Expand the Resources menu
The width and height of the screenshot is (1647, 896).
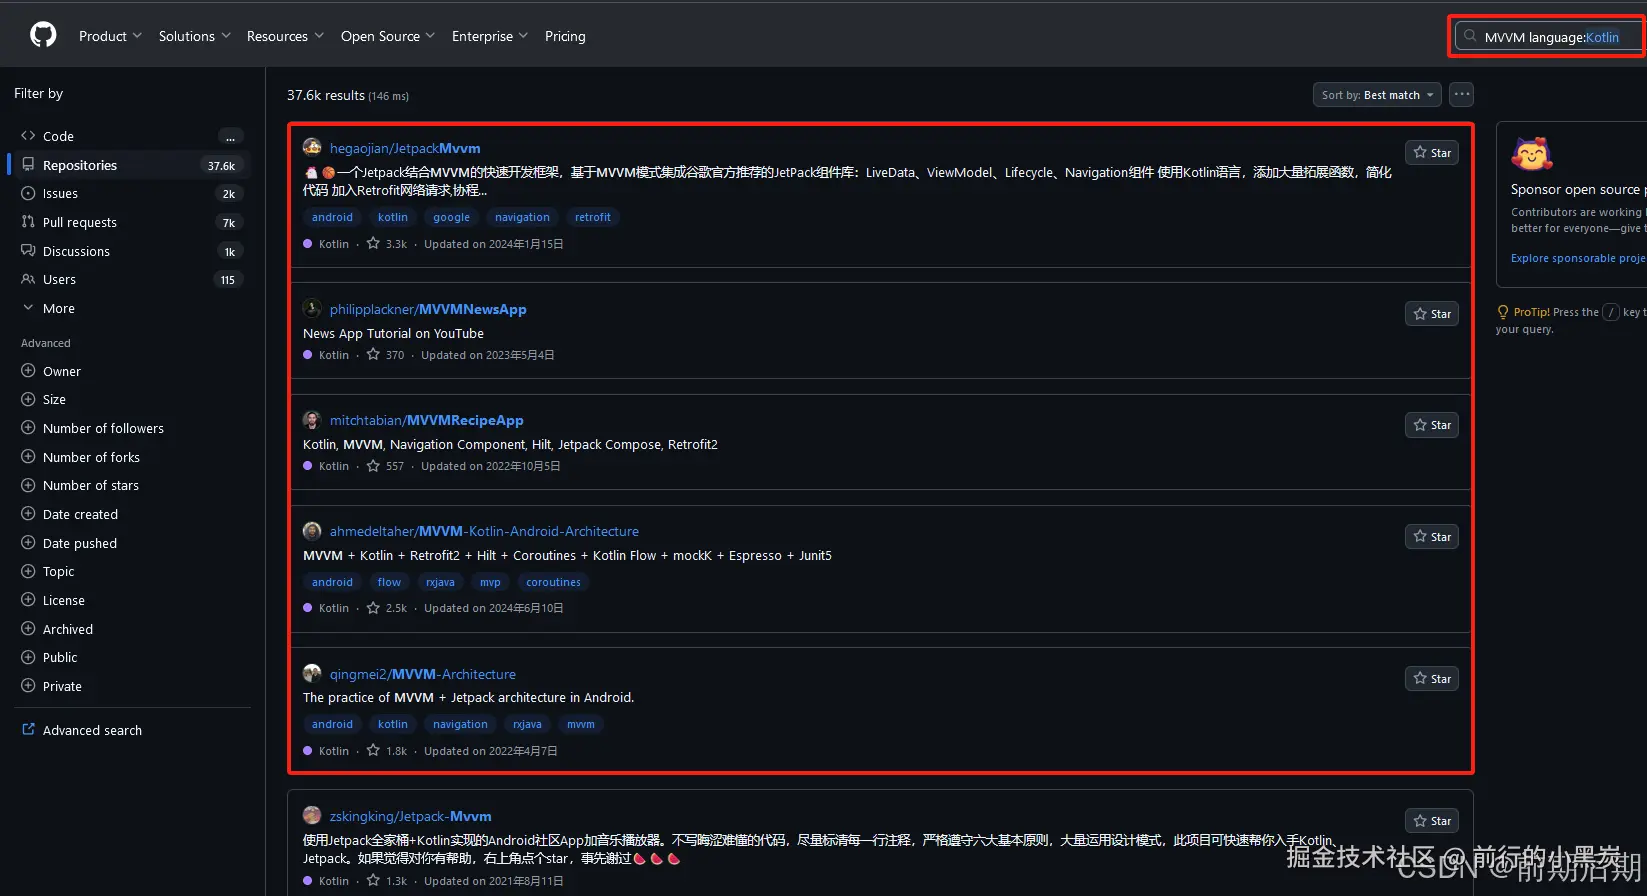(x=285, y=36)
